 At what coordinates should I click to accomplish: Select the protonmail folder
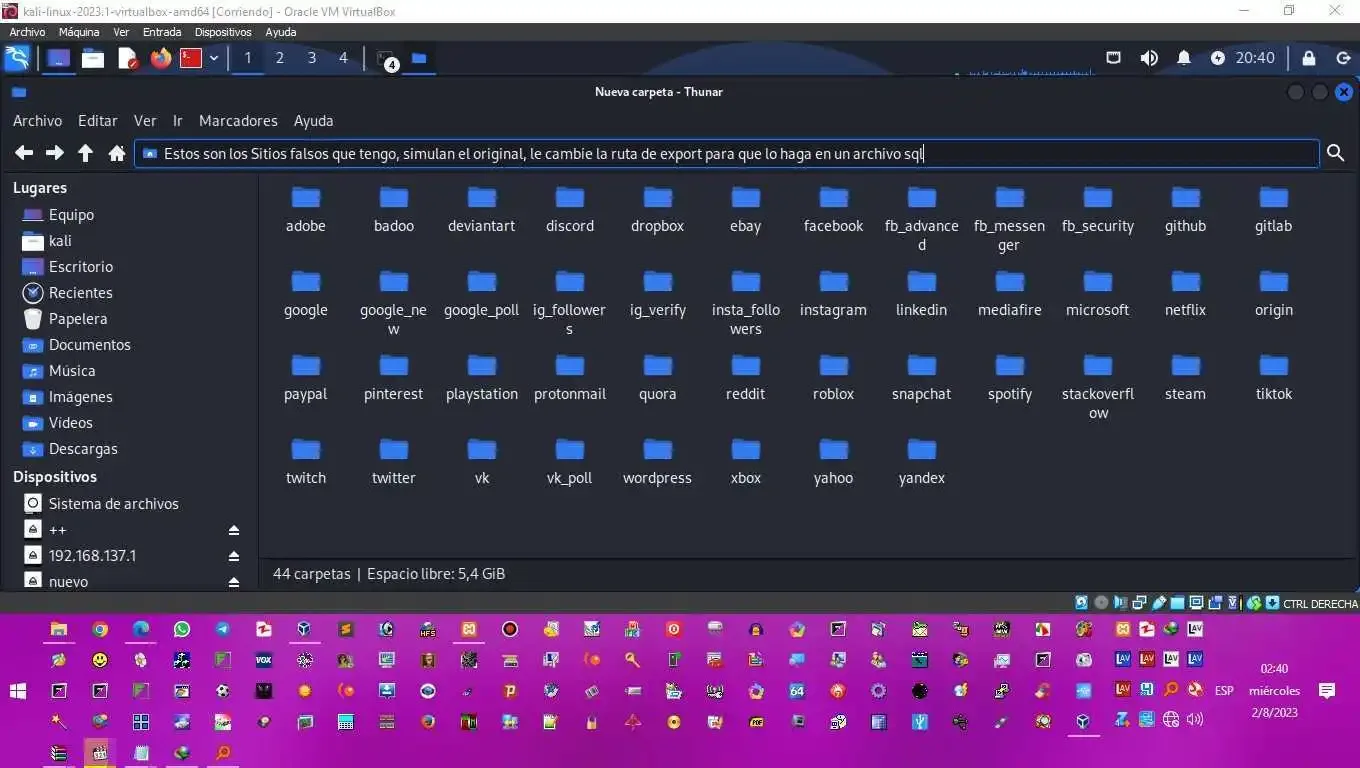click(x=570, y=377)
